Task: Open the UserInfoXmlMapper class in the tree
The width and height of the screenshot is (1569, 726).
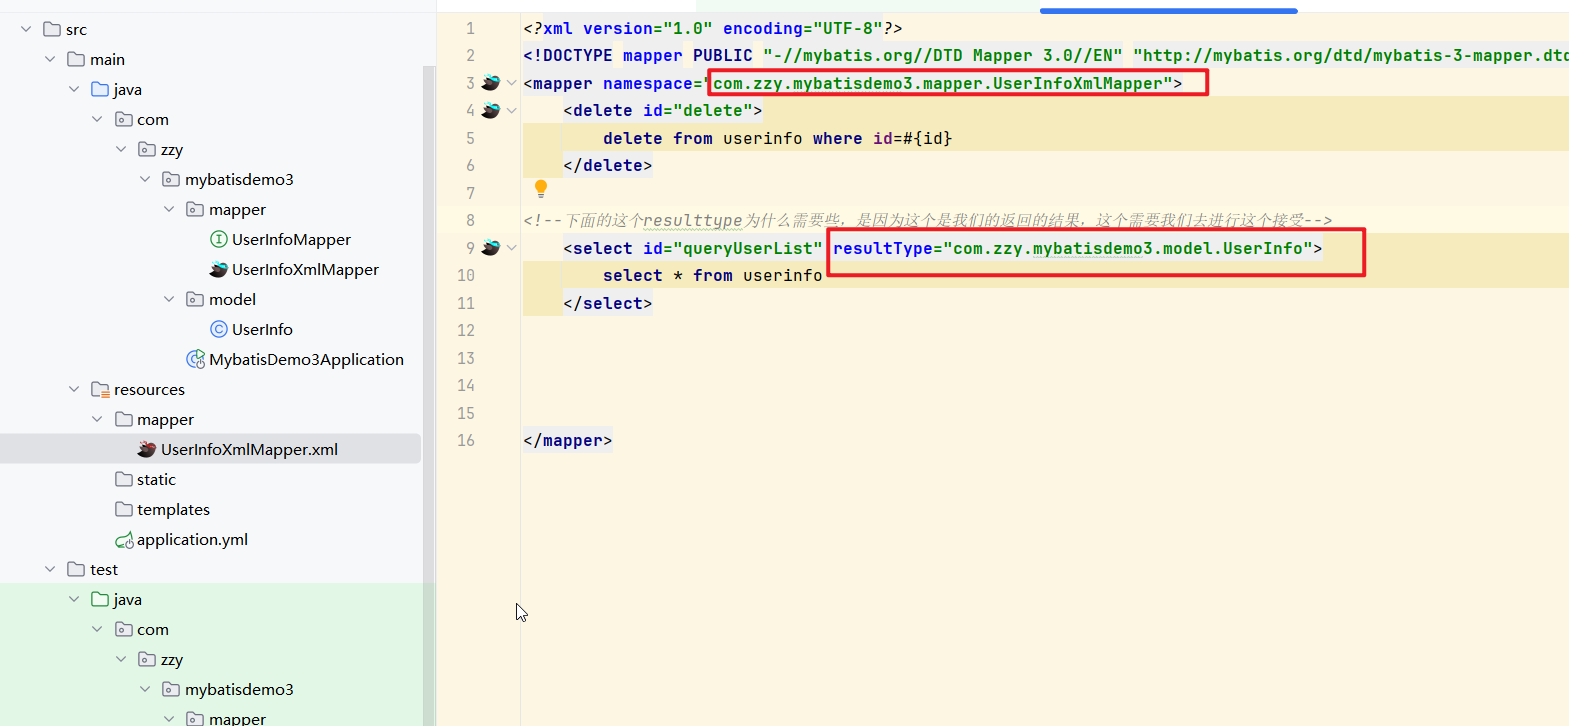Action: pyautogui.click(x=305, y=269)
